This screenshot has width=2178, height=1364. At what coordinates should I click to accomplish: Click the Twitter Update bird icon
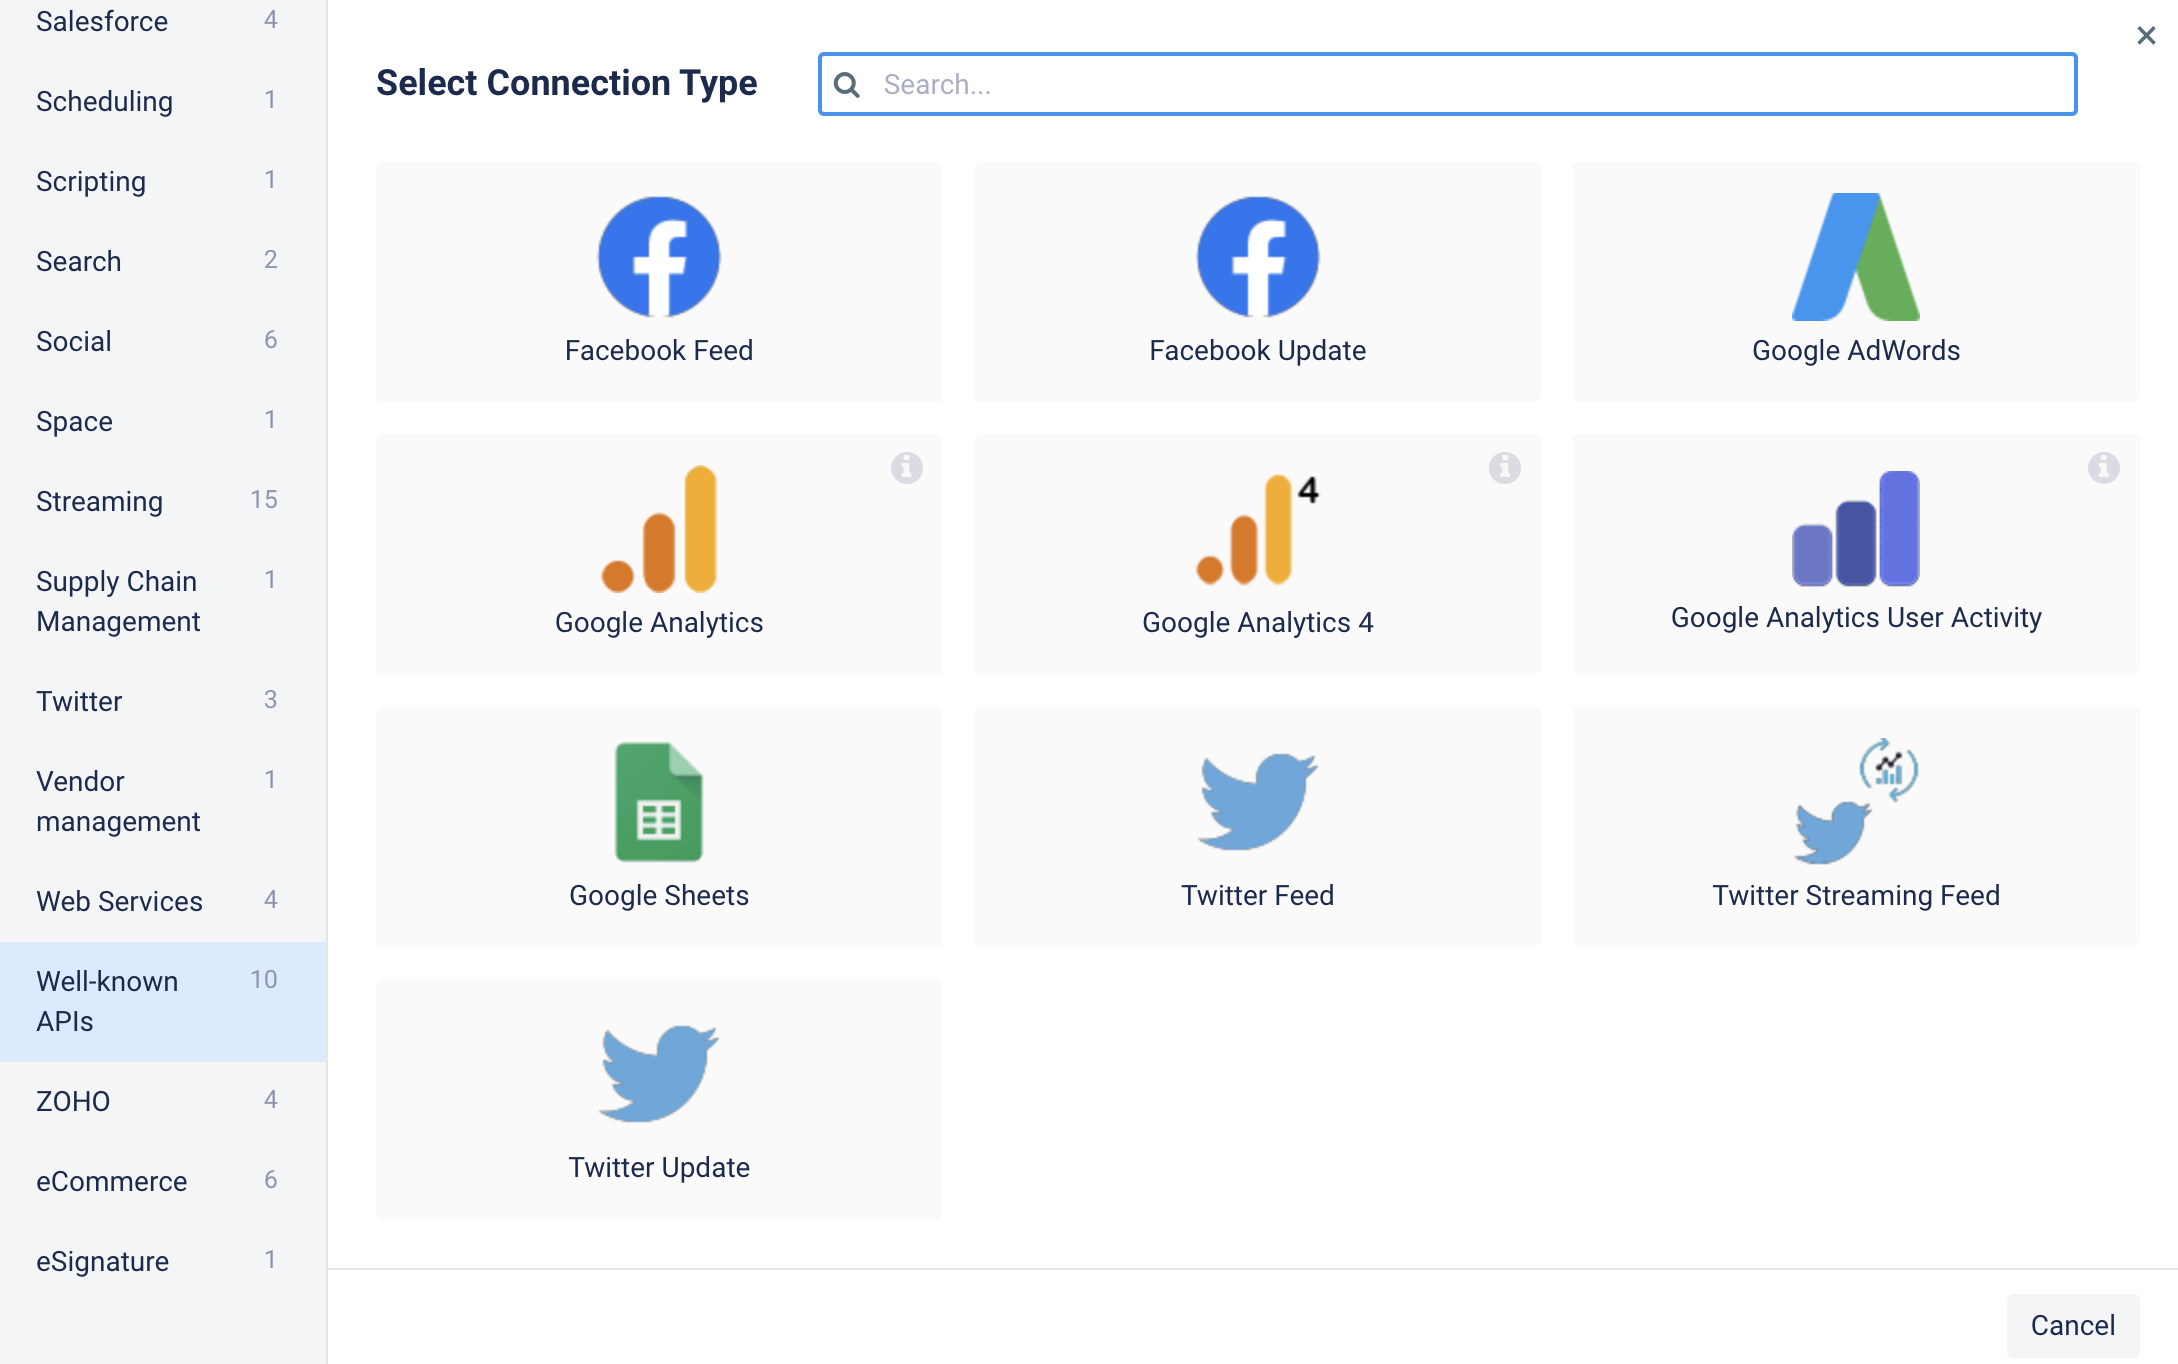tap(659, 1073)
